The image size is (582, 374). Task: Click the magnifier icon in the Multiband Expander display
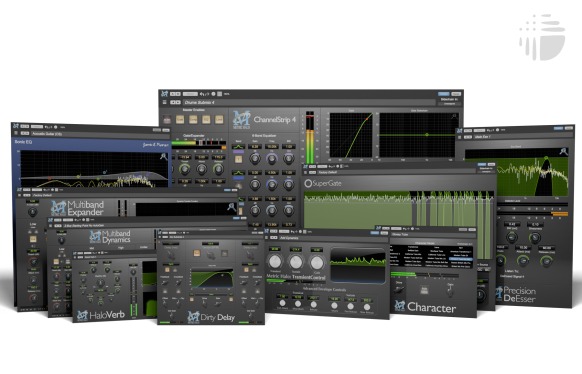coord(231,207)
